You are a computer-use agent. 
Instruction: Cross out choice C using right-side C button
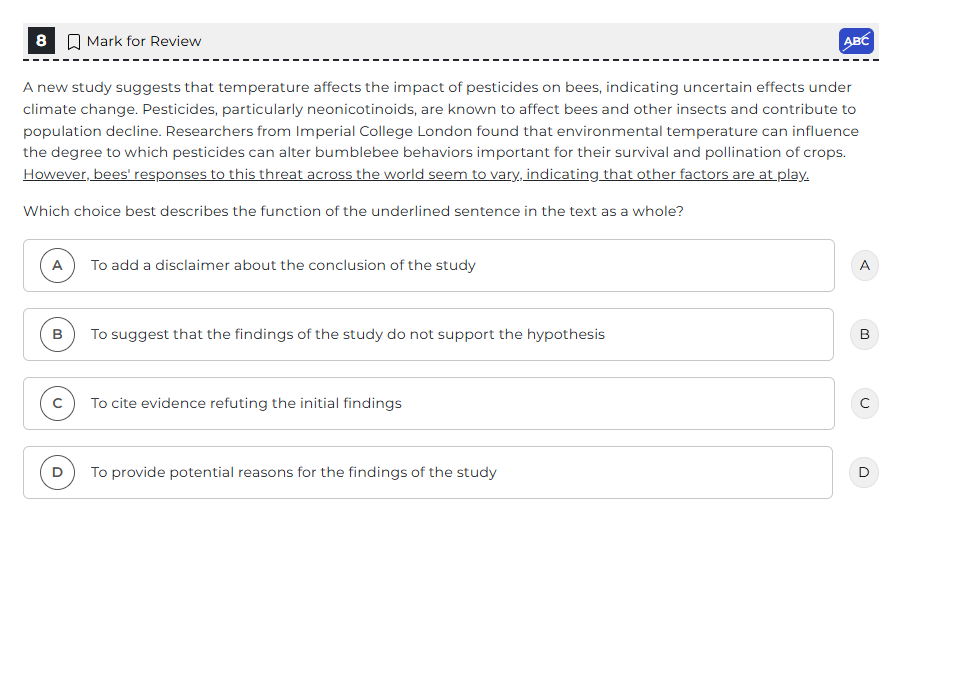[x=864, y=403]
